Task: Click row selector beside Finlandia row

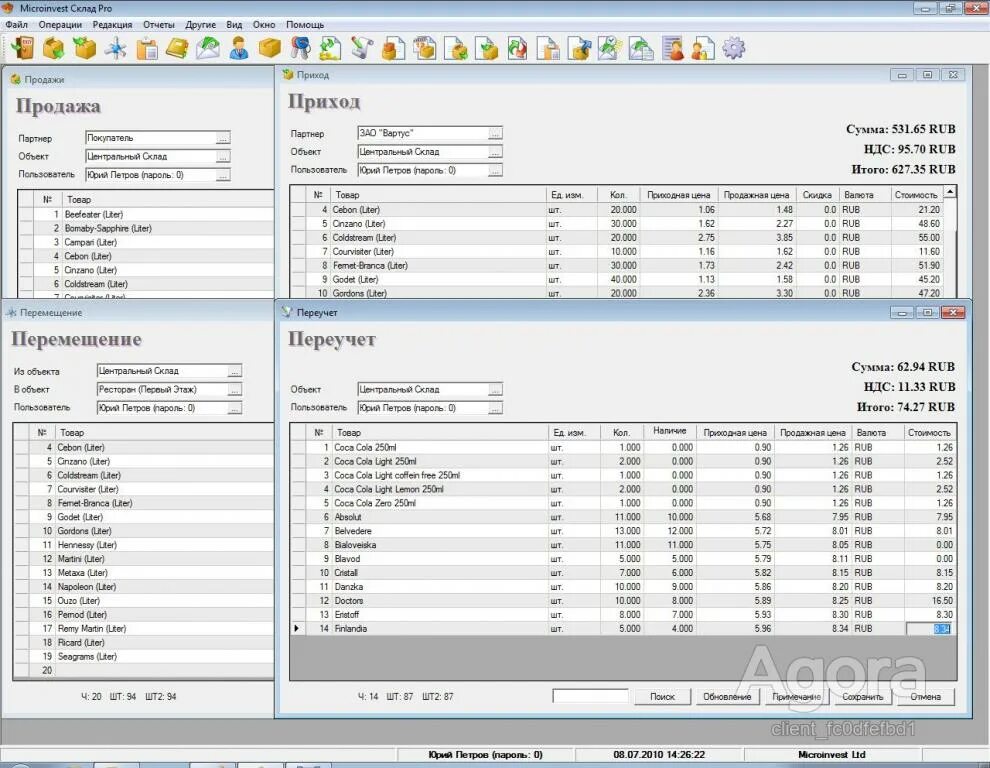Action: coord(298,628)
